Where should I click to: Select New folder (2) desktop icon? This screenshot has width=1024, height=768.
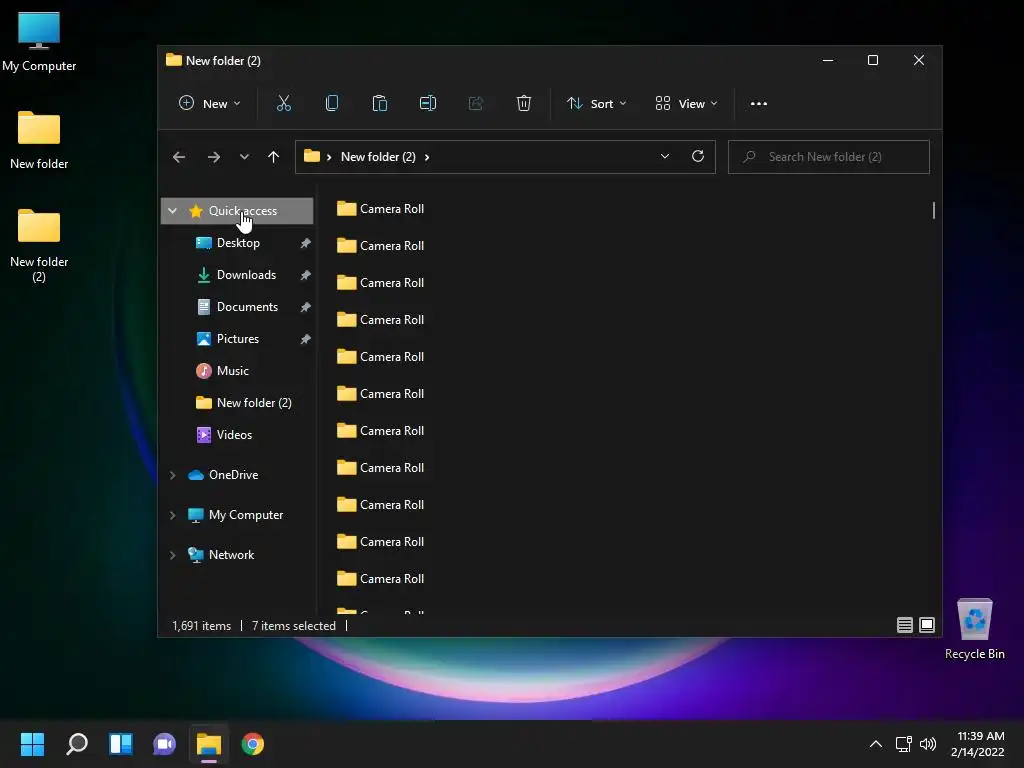click(39, 245)
